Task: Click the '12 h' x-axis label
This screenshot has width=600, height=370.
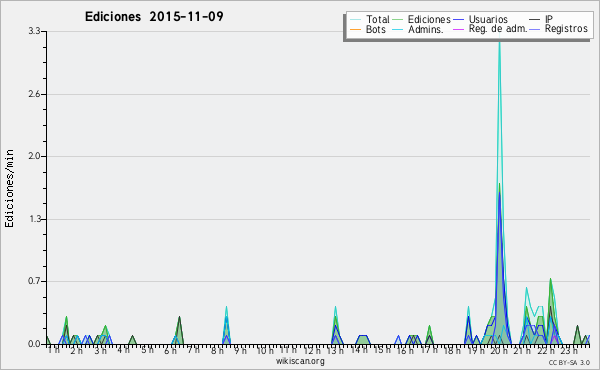Action: (312, 350)
